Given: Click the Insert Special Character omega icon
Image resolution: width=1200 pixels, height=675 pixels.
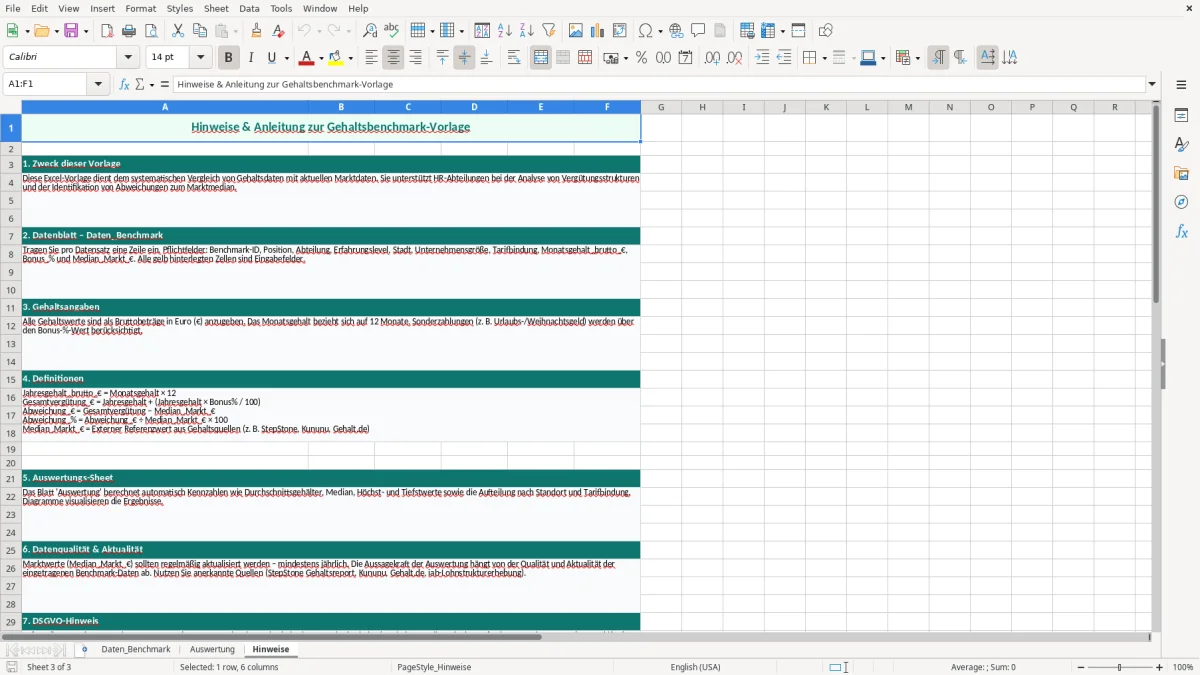Looking at the screenshot, I should (645, 31).
